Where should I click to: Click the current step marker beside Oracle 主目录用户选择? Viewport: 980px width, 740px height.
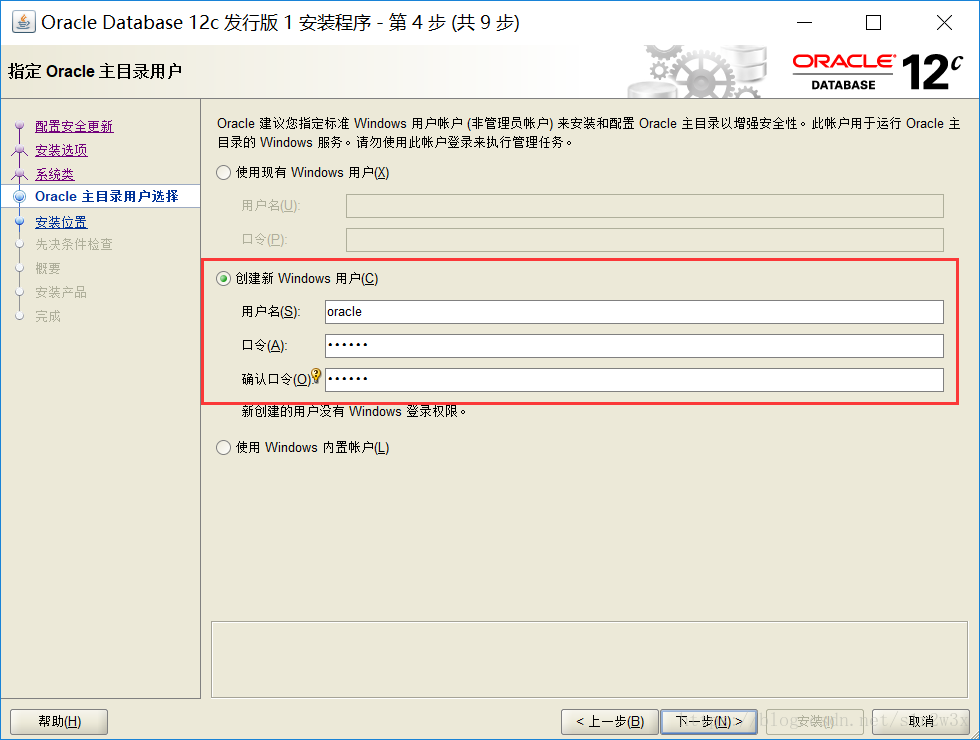point(19,196)
